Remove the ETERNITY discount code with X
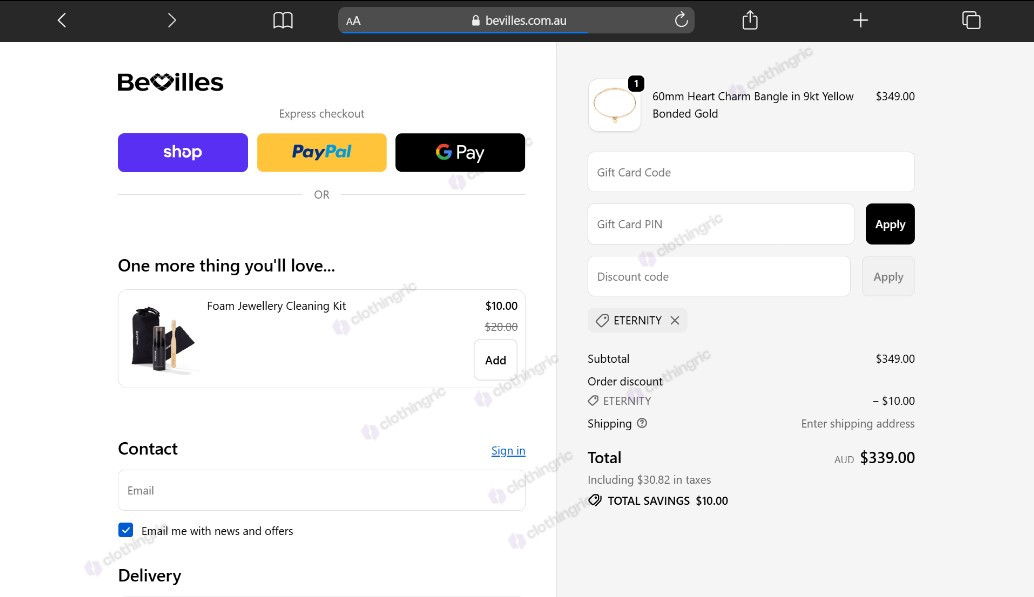The width and height of the screenshot is (1034, 597). (675, 321)
